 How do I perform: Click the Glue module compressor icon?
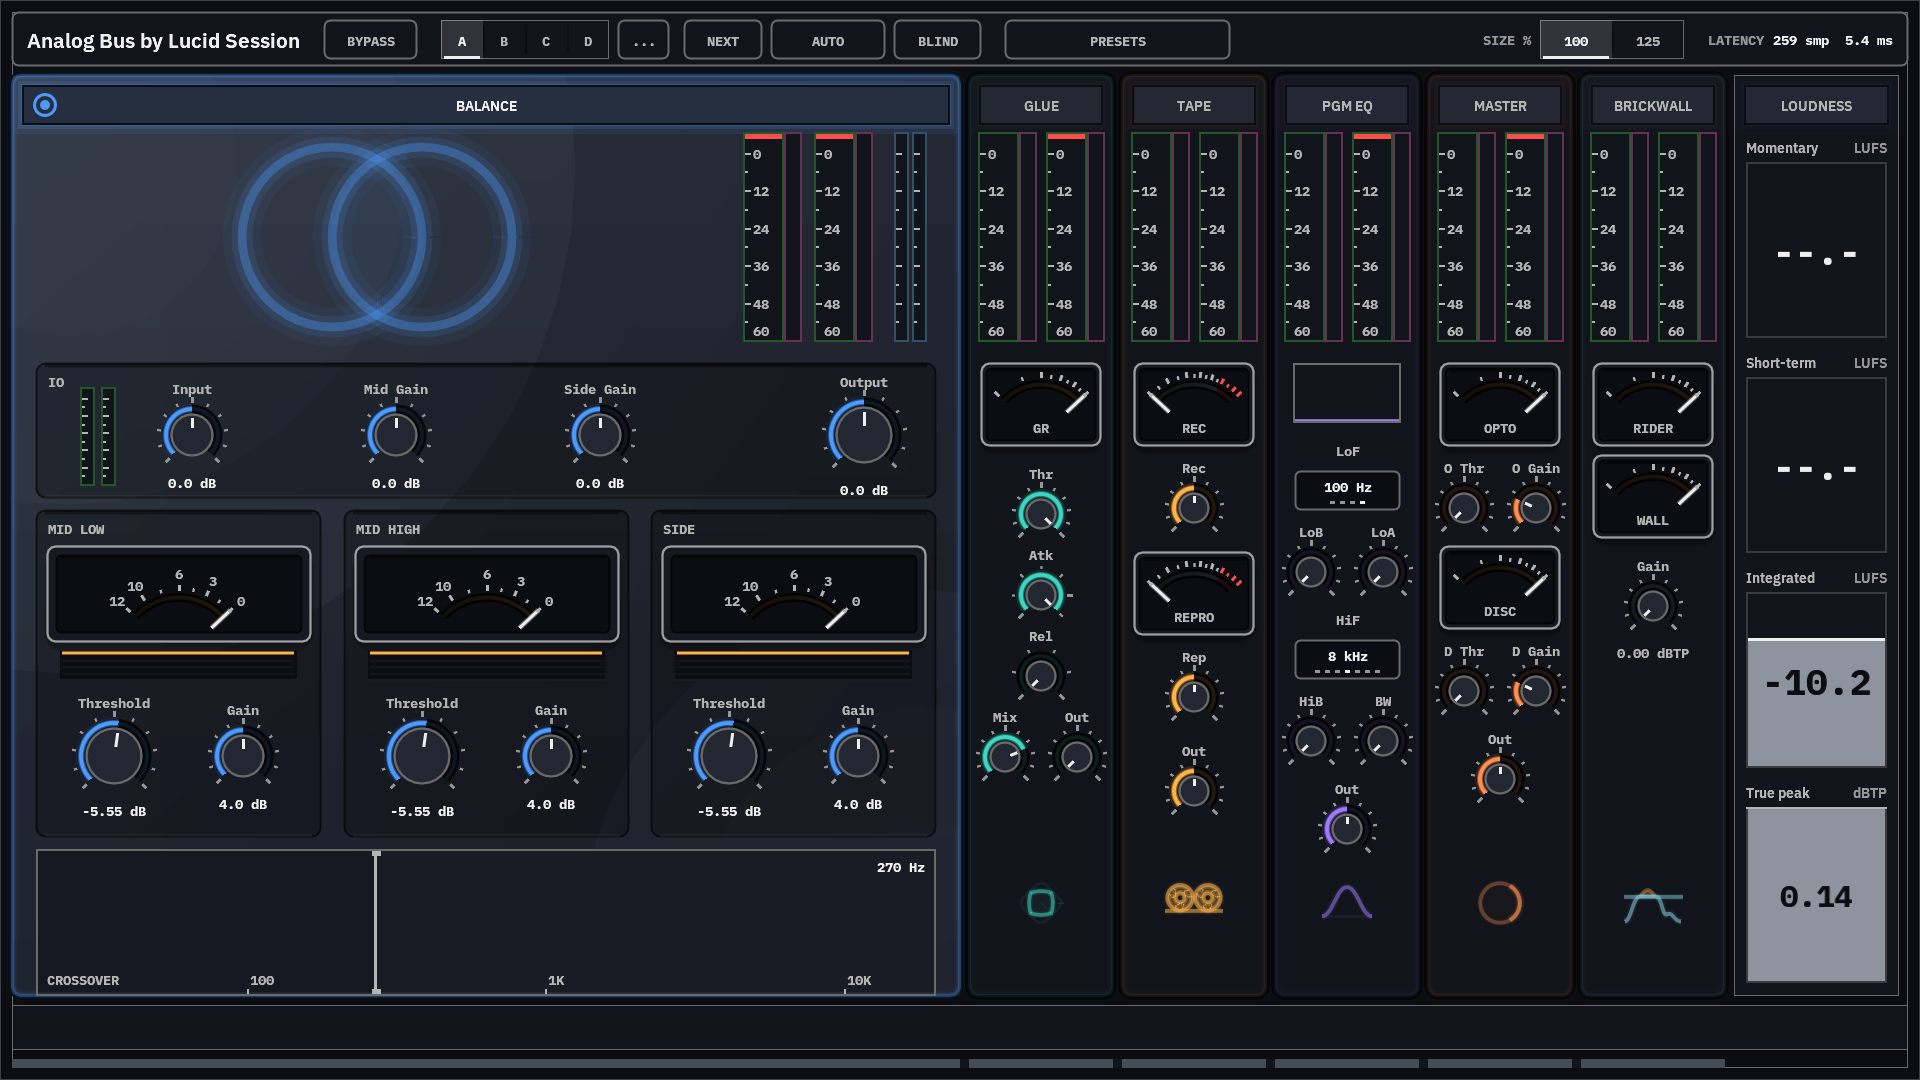click(x=1041, y=903)
